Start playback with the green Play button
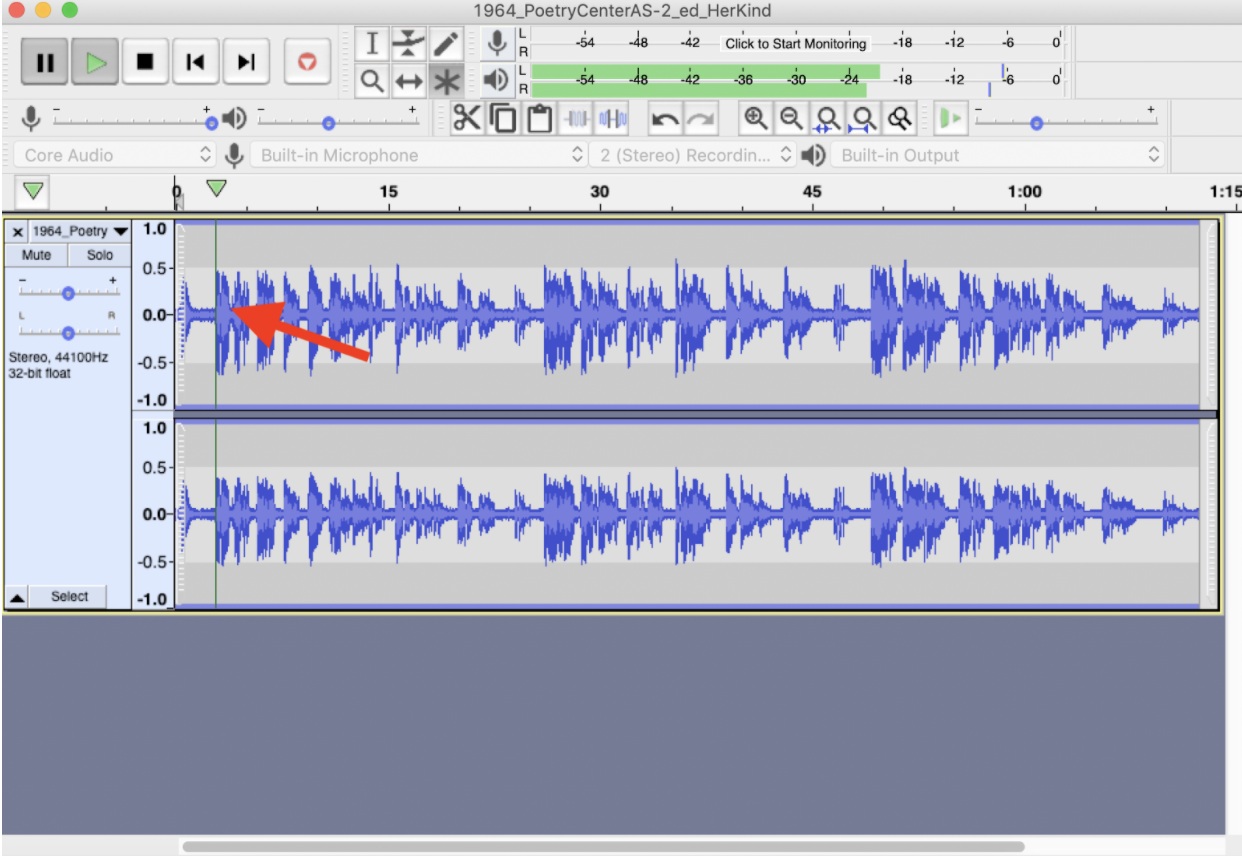 tap(95, 62)
